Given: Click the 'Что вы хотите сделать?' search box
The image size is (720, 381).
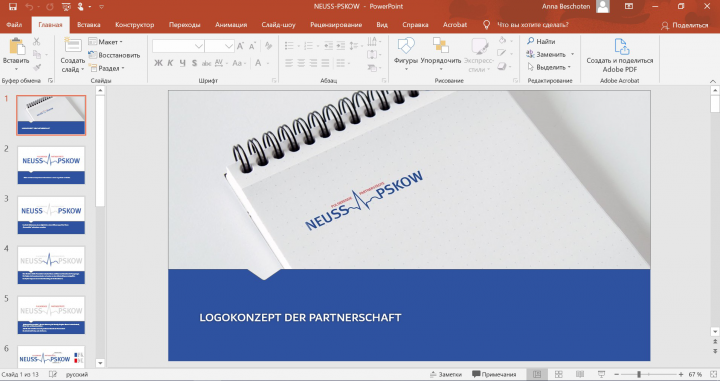Looking at the screenshot, I should (533, 25).
